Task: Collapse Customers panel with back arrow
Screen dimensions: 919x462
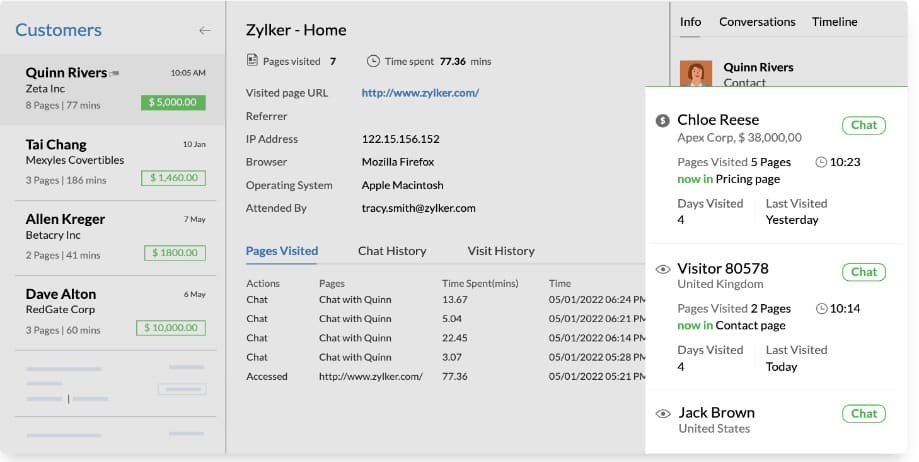Action: click(204, 31)
